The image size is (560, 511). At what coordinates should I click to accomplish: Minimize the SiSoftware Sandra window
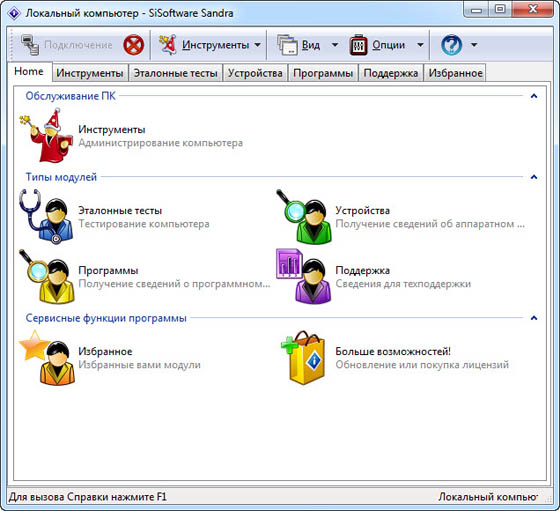(476, 10)
